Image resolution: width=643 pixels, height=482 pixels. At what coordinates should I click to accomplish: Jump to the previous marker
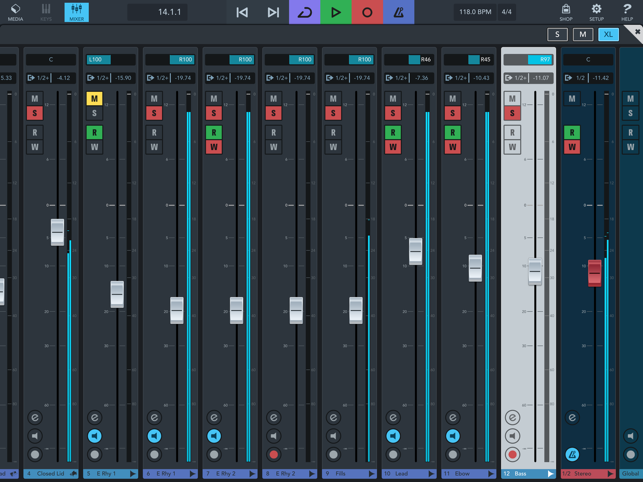click(x=242, y=13)
